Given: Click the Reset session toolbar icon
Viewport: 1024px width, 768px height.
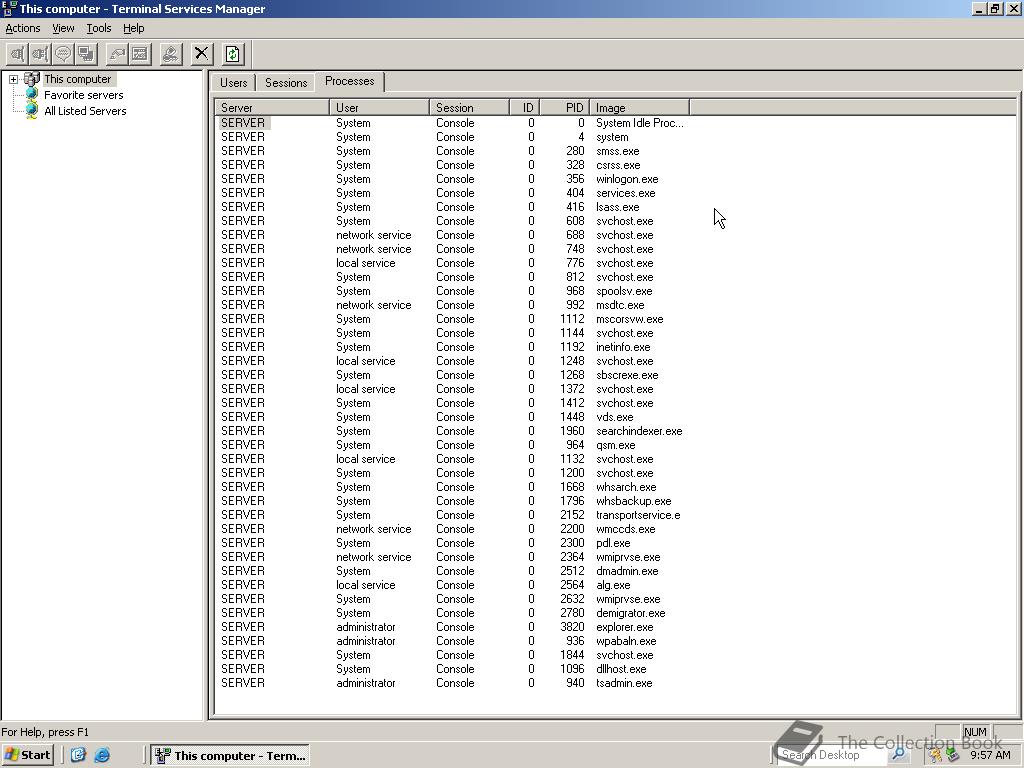Looking at the screenshot, I should click(118, 54).
